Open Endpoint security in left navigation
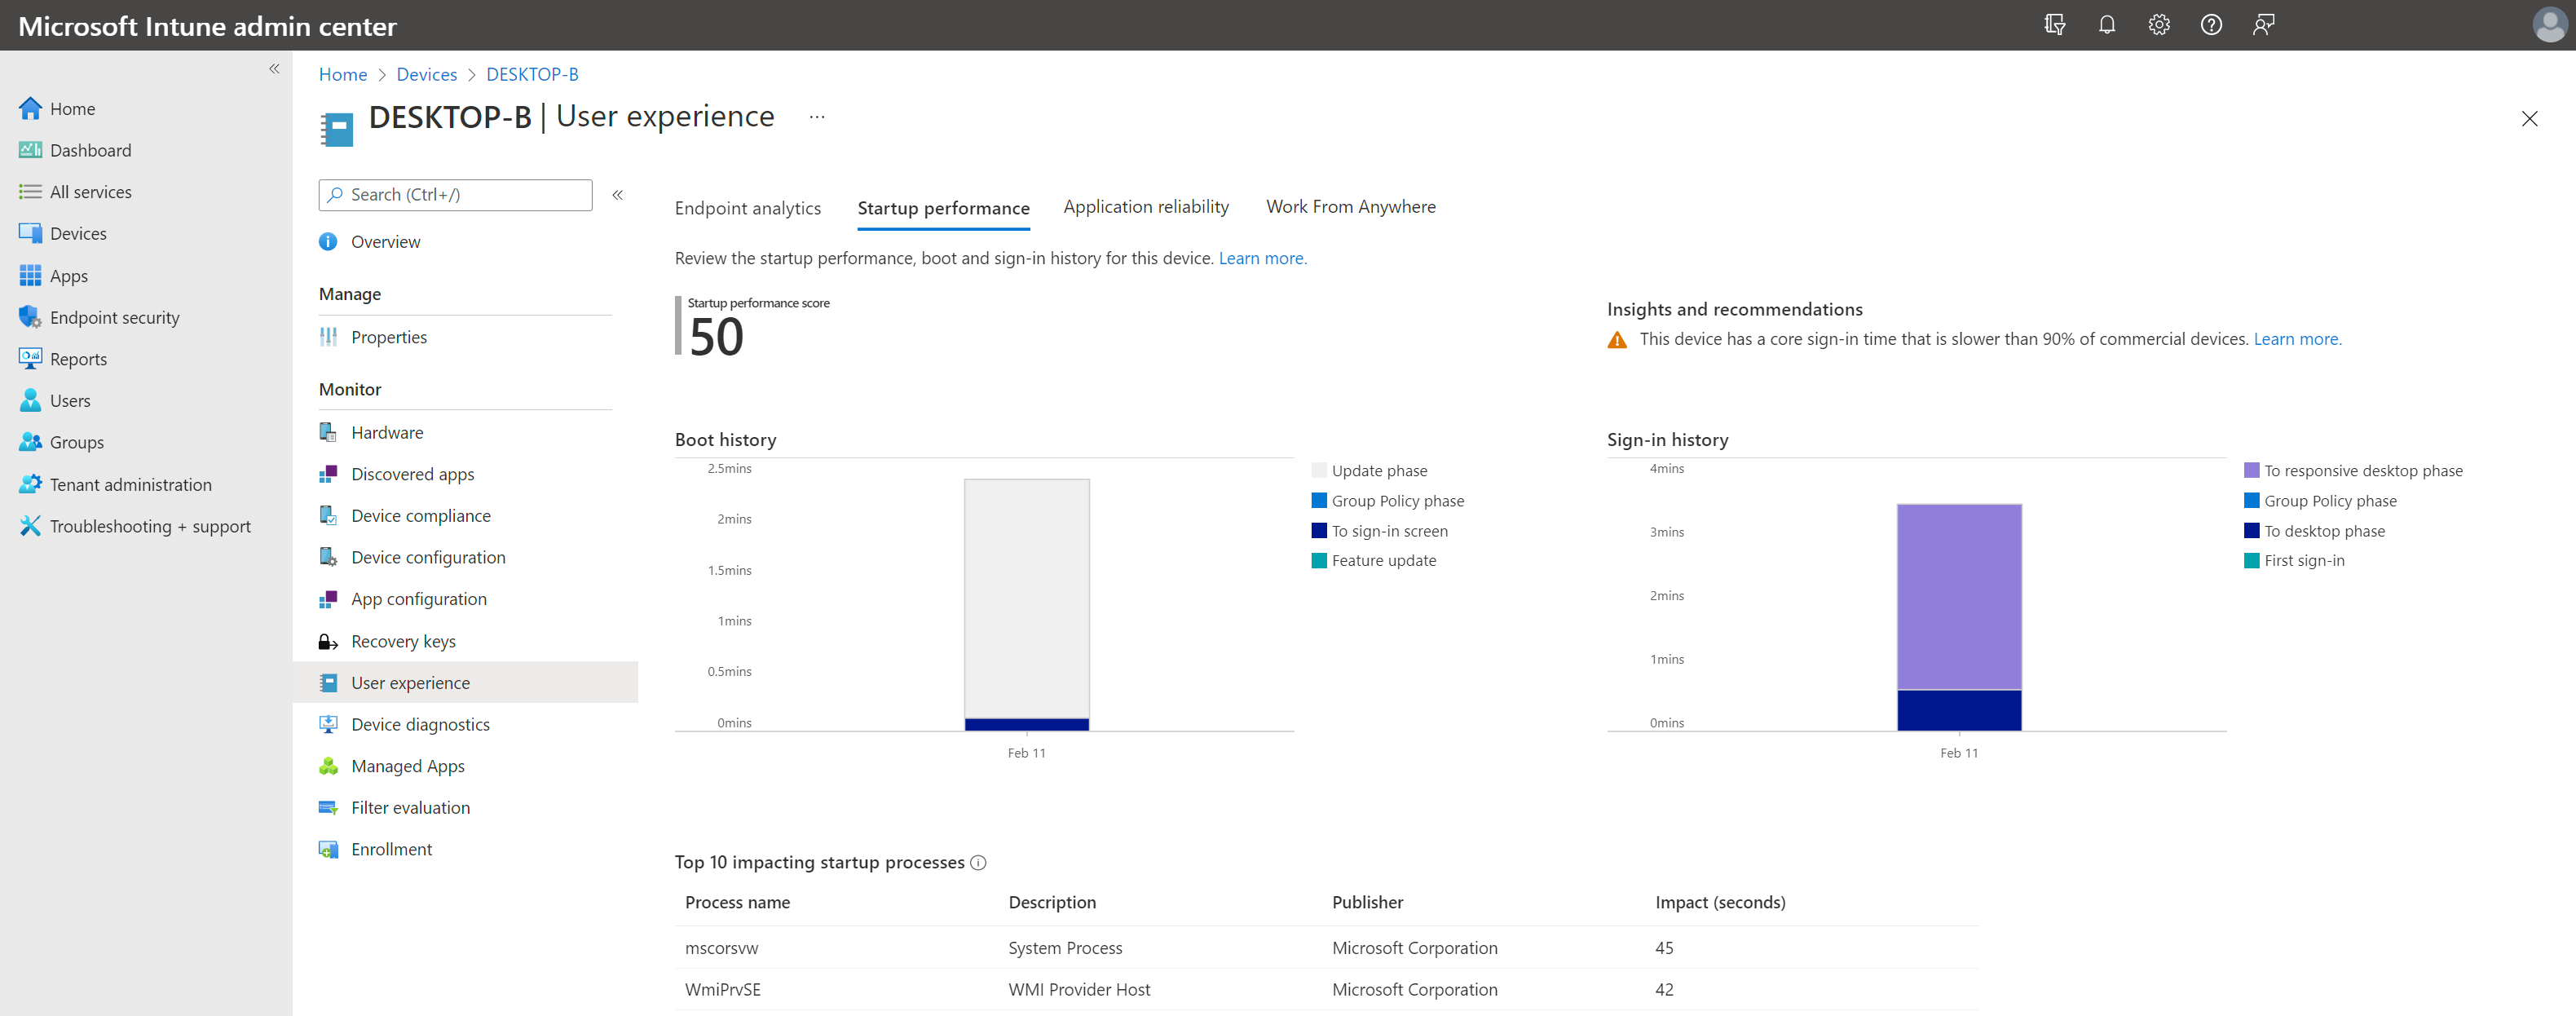 tap(114, 317)
